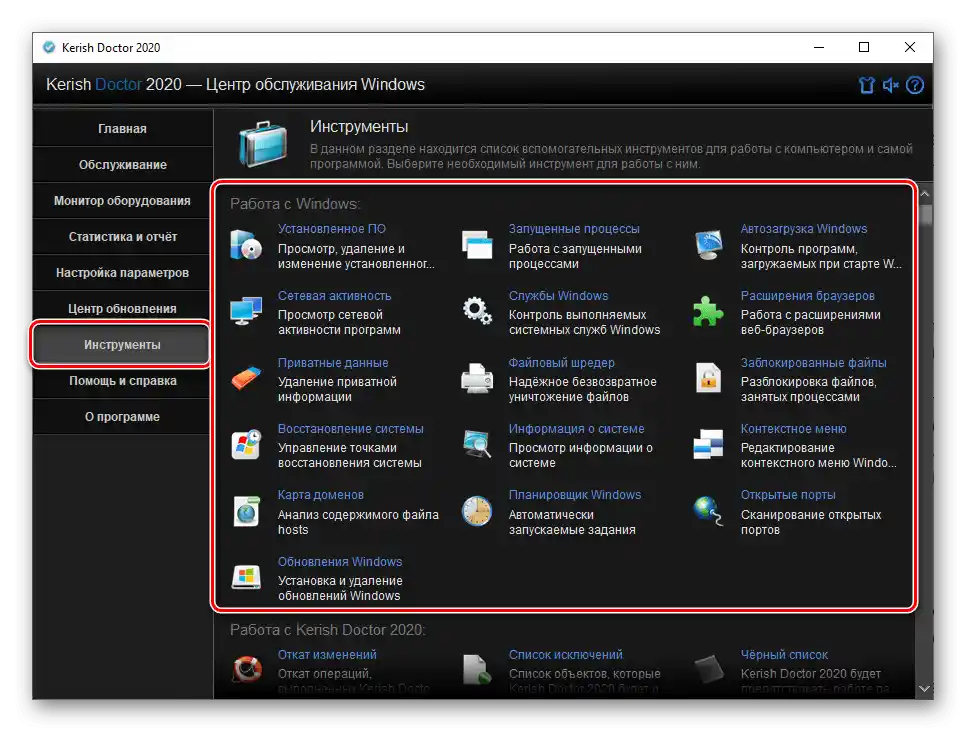Open help via question mark icon

tap(914, 85)
